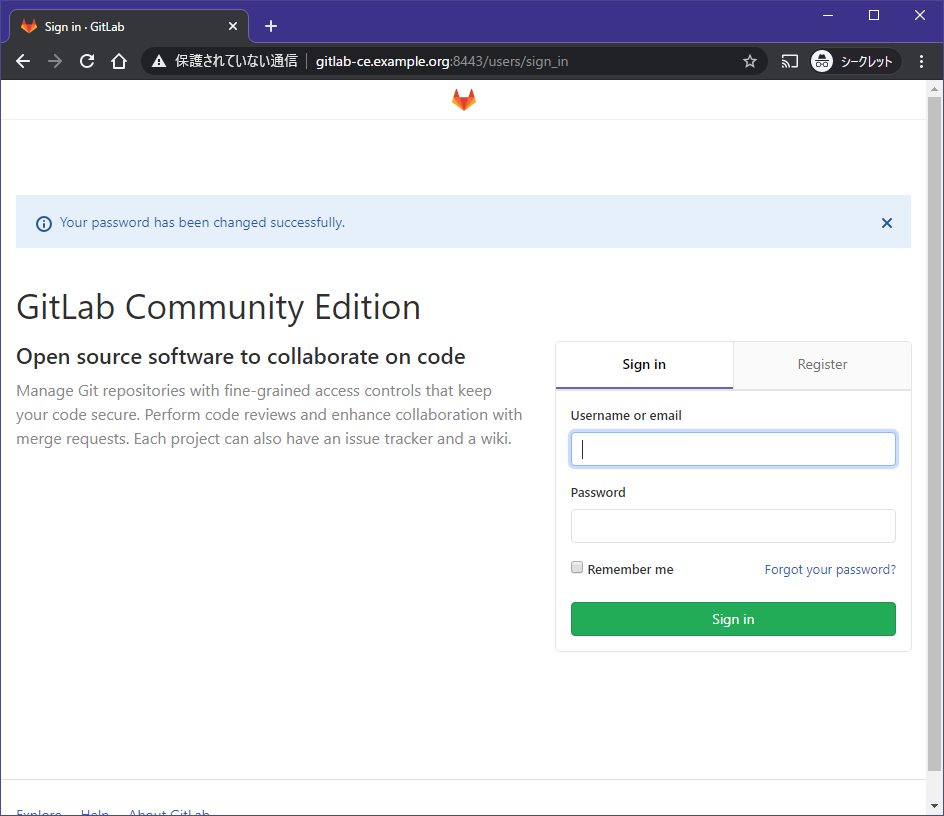
Task: Click the page's vertical scrollbar thumb
Action: click(x=934, y=434)
